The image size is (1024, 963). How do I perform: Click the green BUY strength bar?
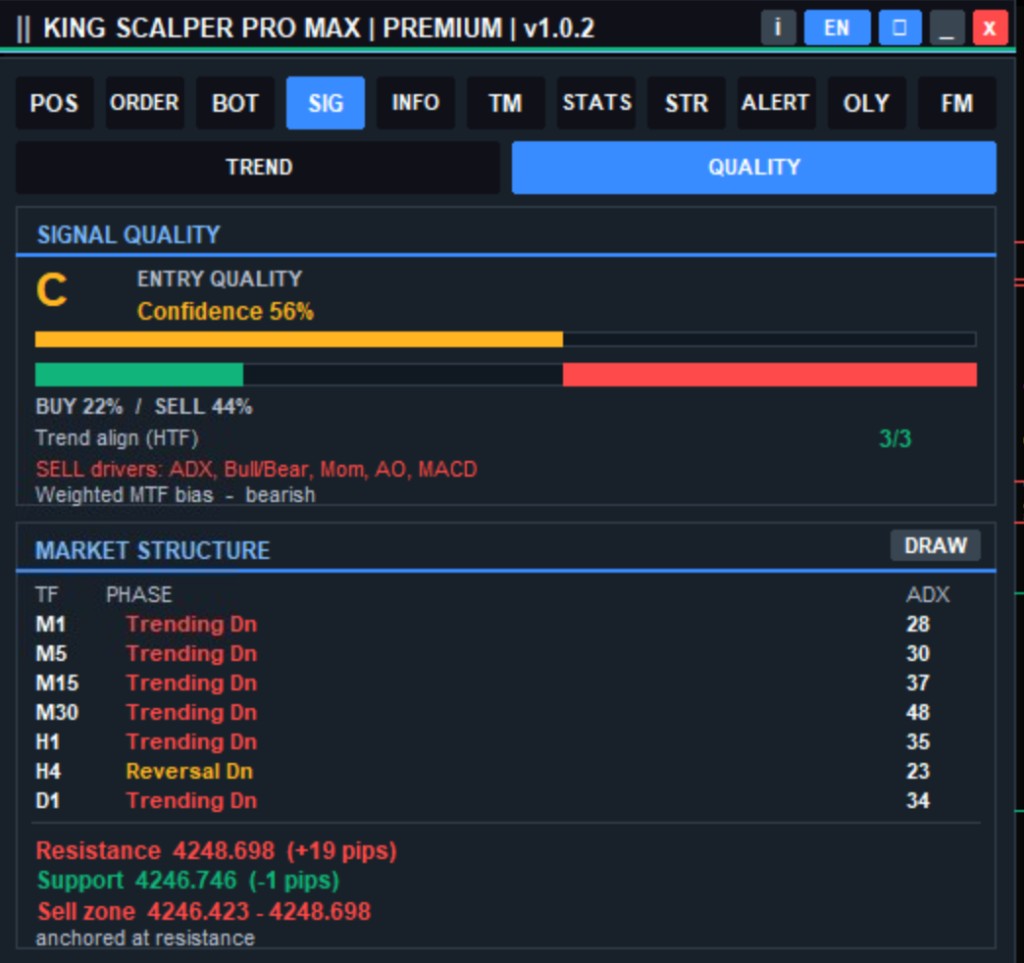139,375
